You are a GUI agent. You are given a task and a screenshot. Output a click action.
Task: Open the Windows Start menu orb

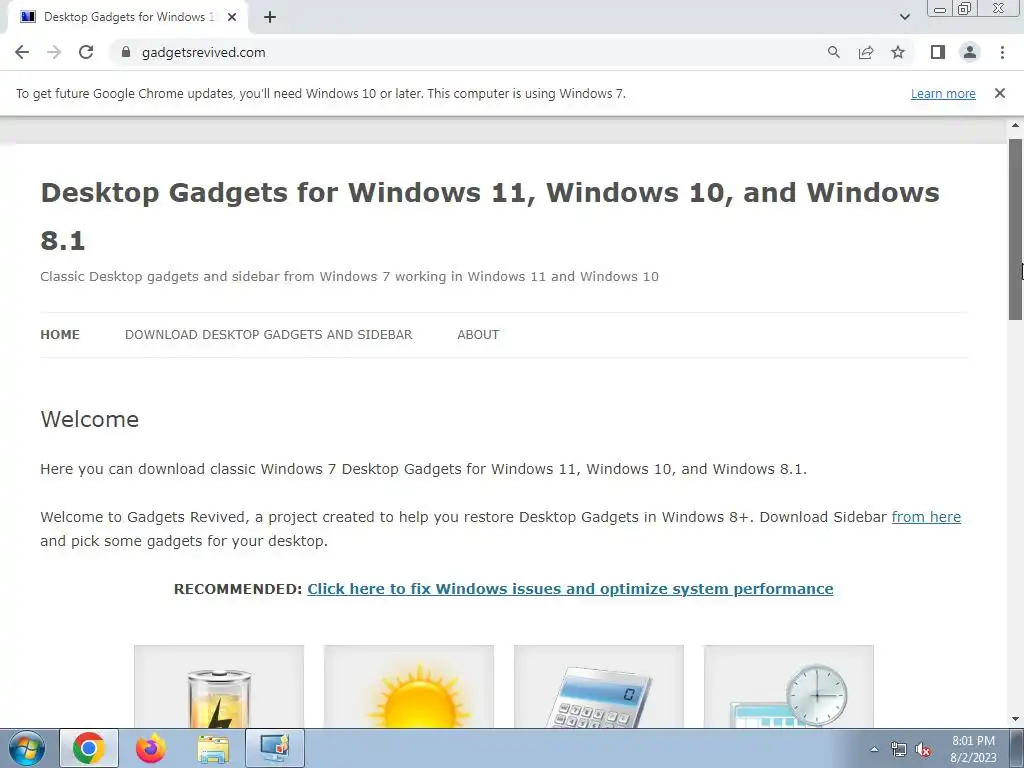pos(27,748)
